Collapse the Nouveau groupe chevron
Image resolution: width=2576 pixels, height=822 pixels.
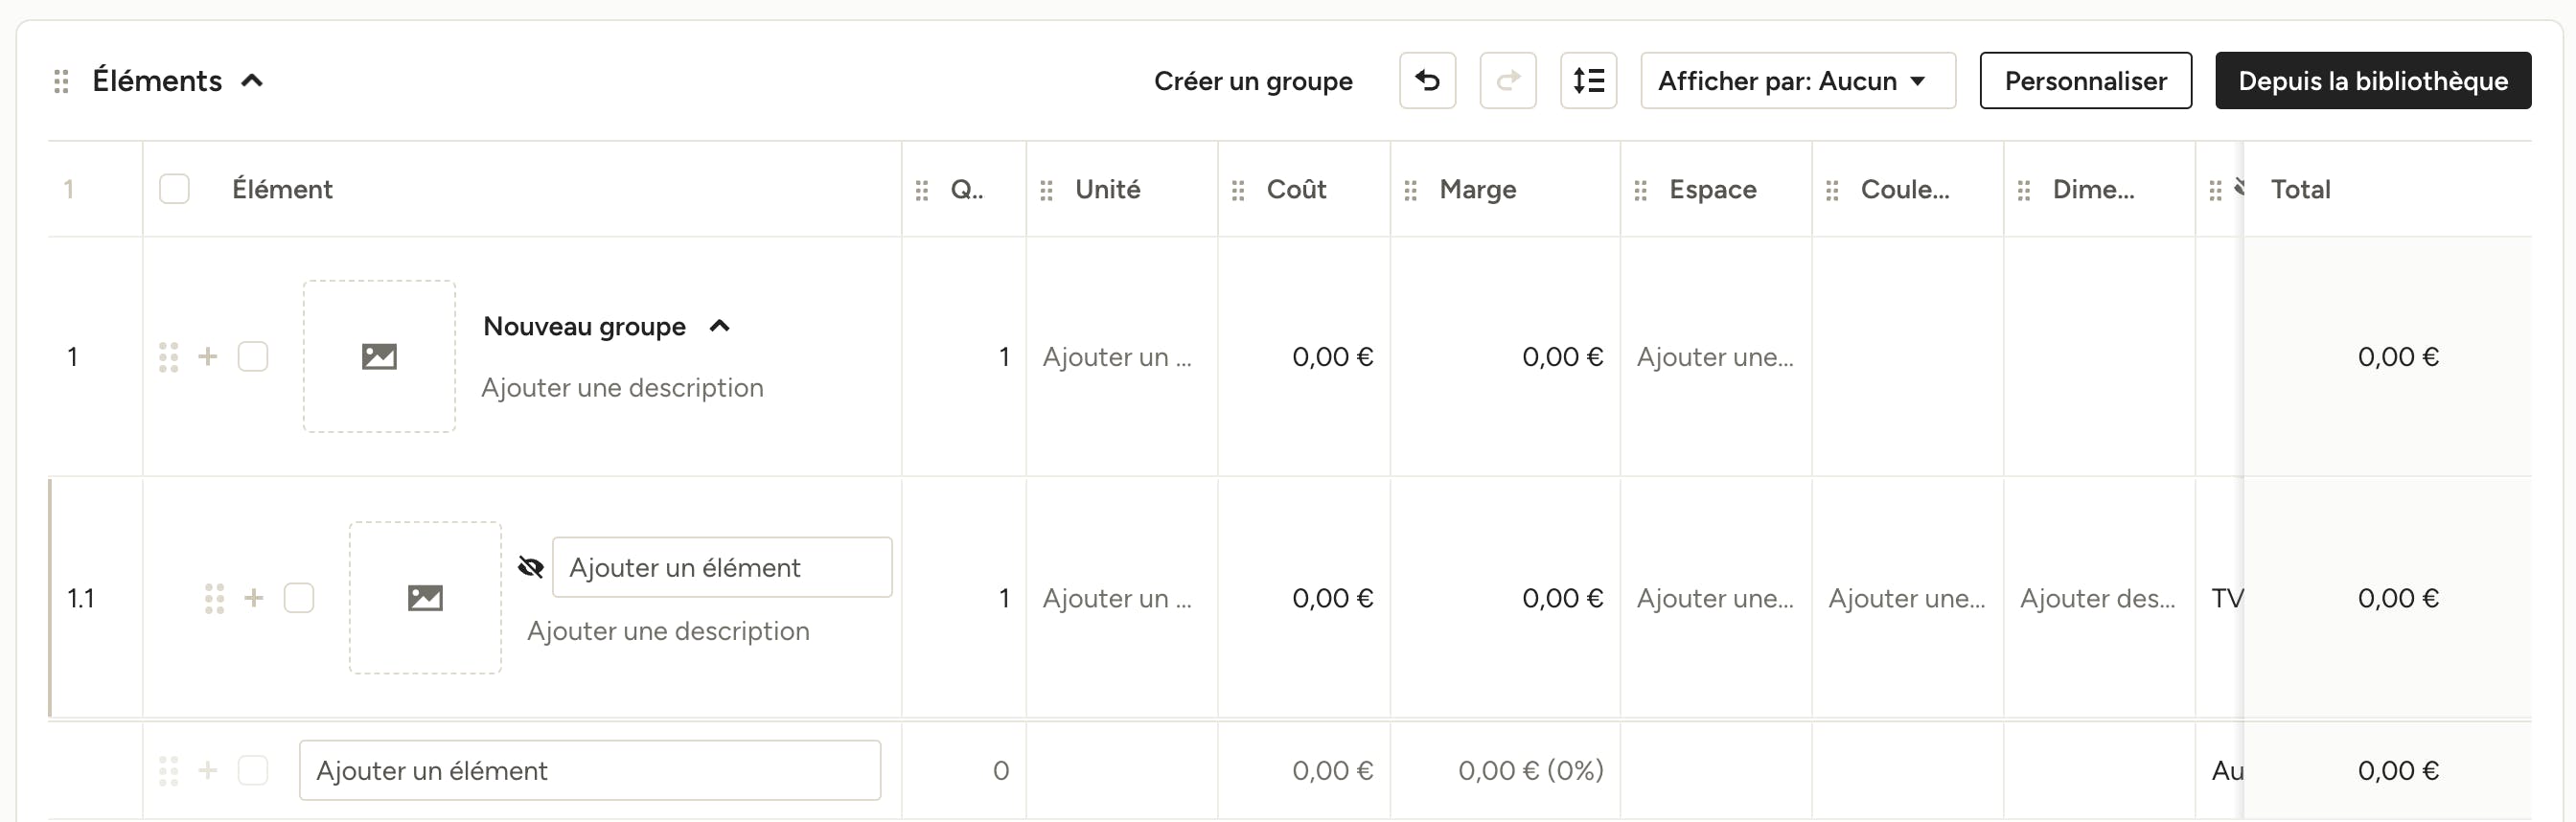(719, 326)
